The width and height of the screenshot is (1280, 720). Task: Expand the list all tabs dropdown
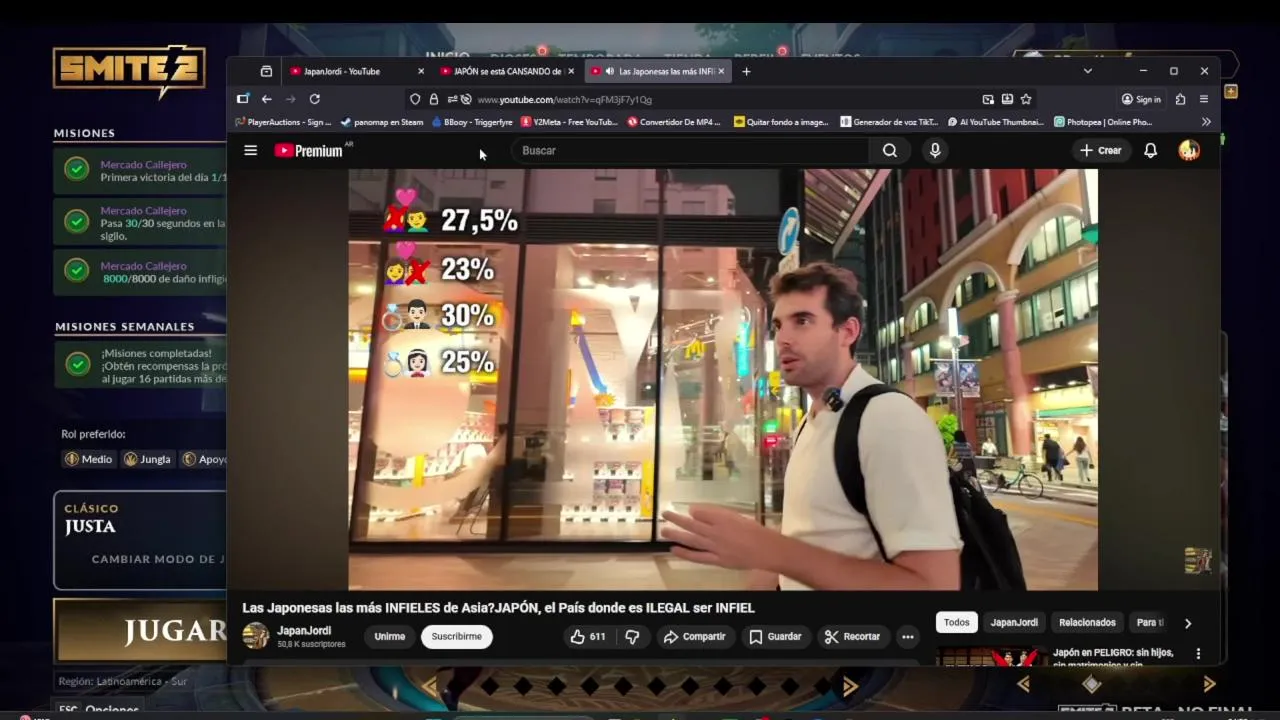(1087, 71)
